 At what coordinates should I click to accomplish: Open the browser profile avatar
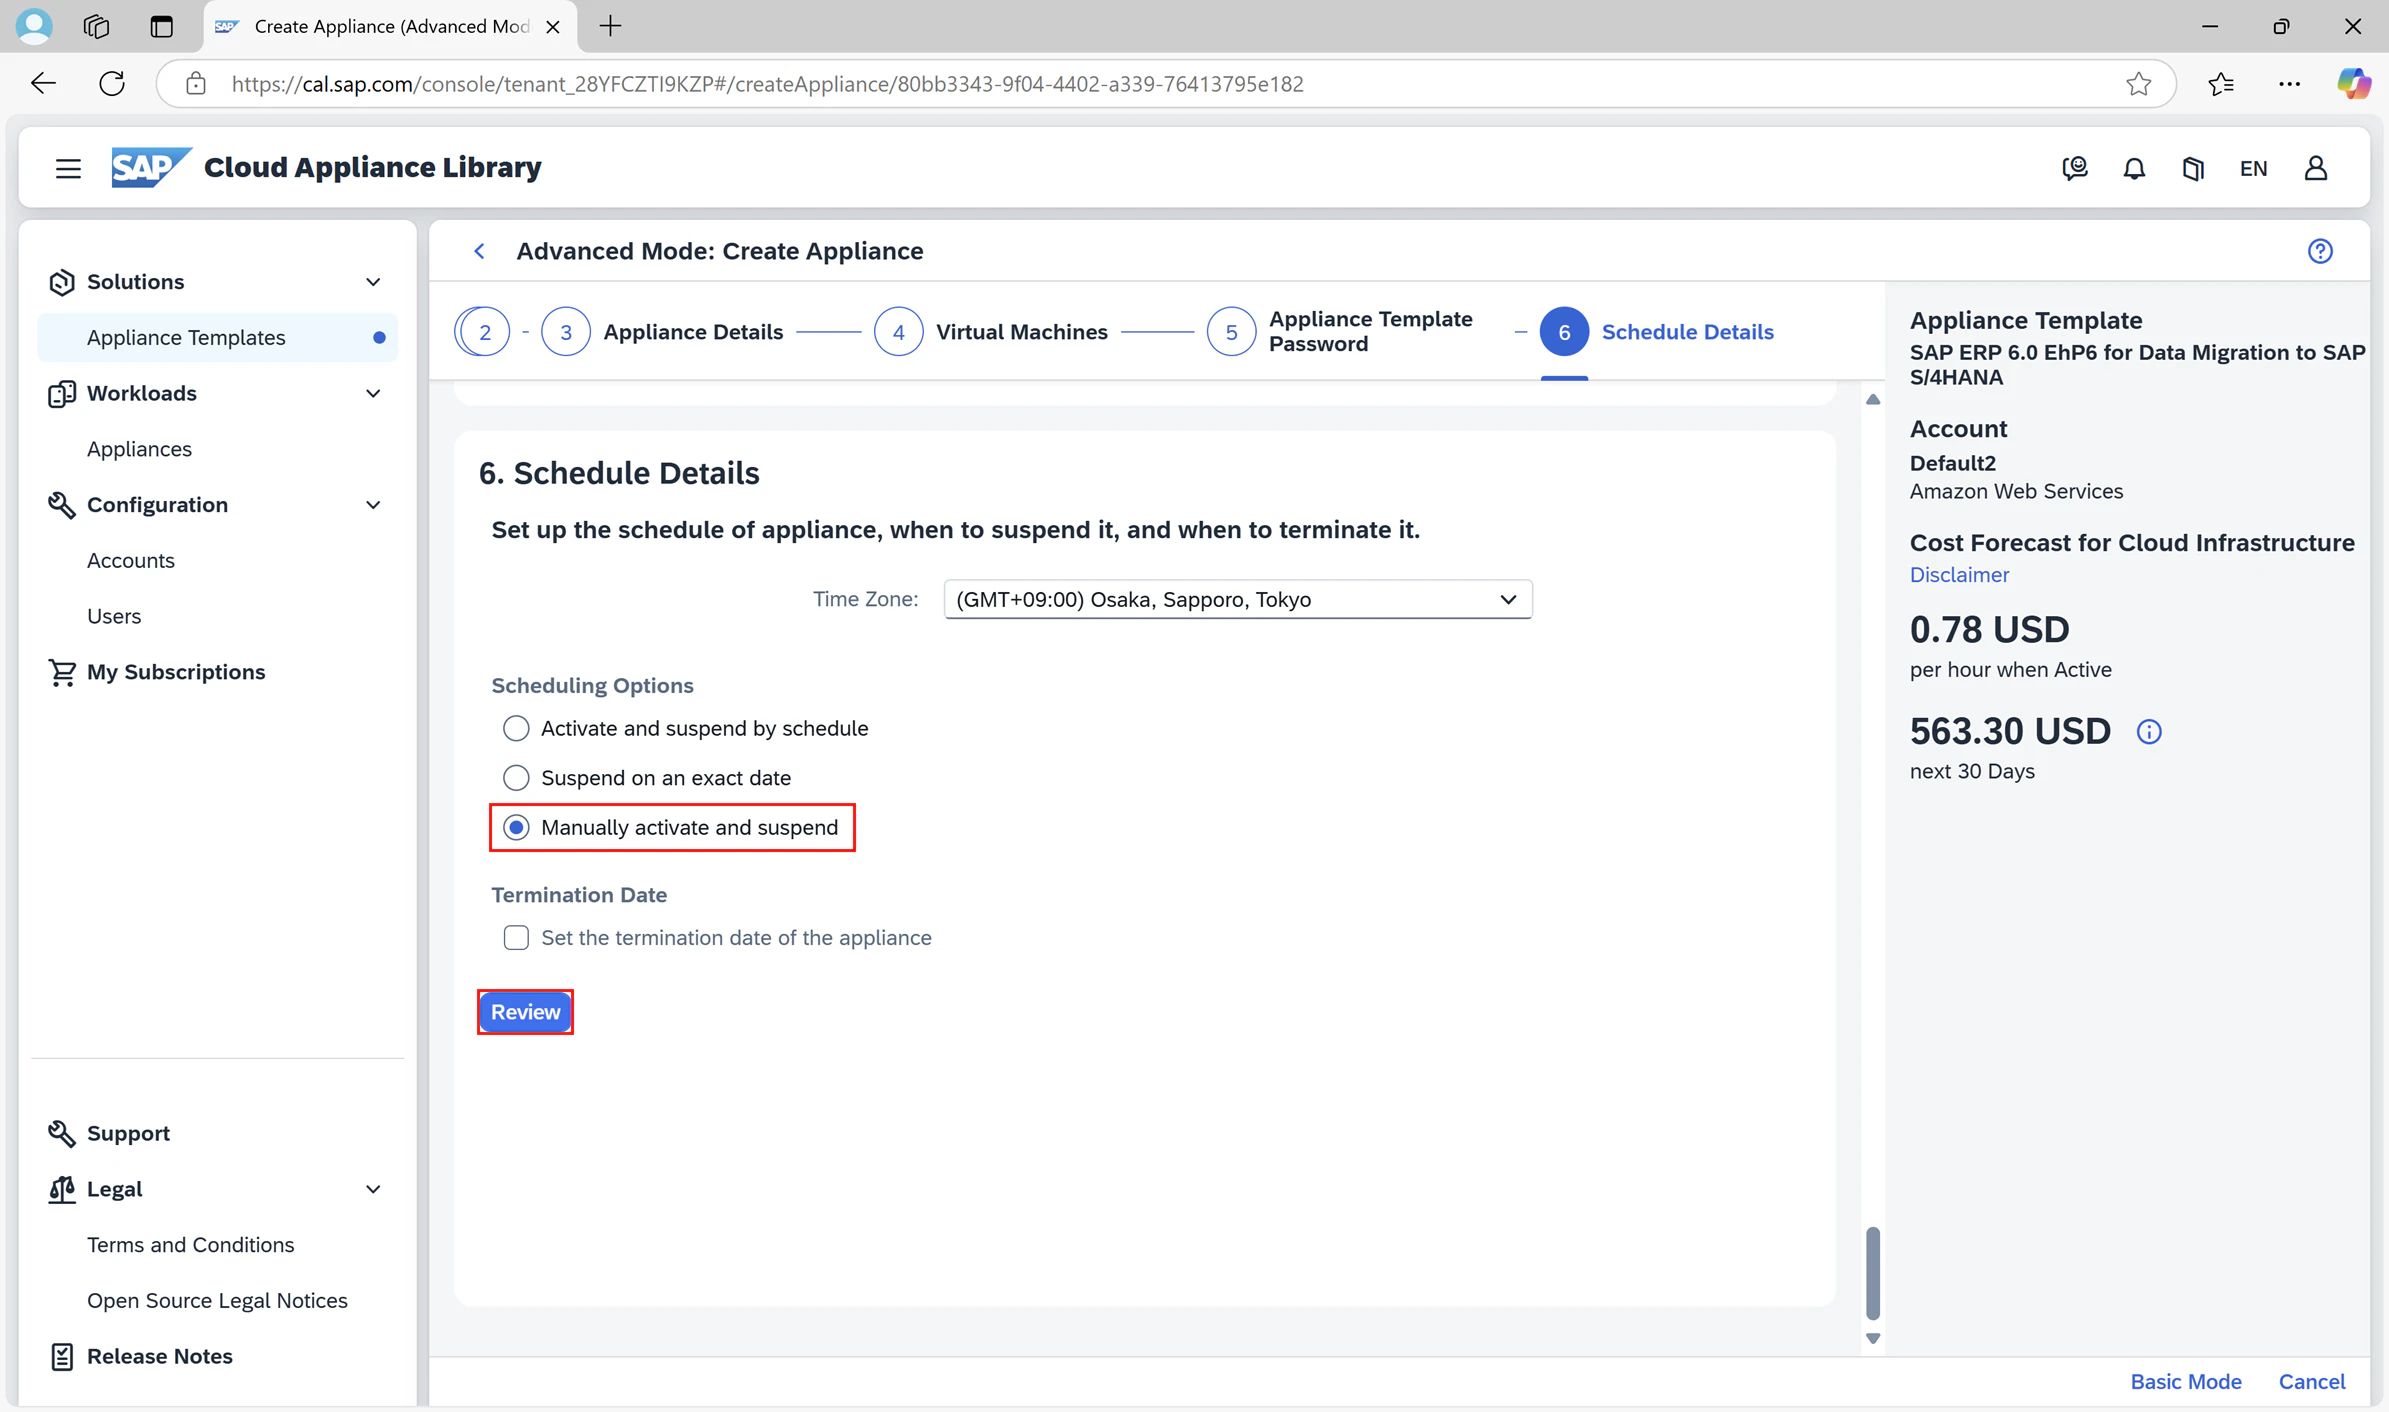34,26
